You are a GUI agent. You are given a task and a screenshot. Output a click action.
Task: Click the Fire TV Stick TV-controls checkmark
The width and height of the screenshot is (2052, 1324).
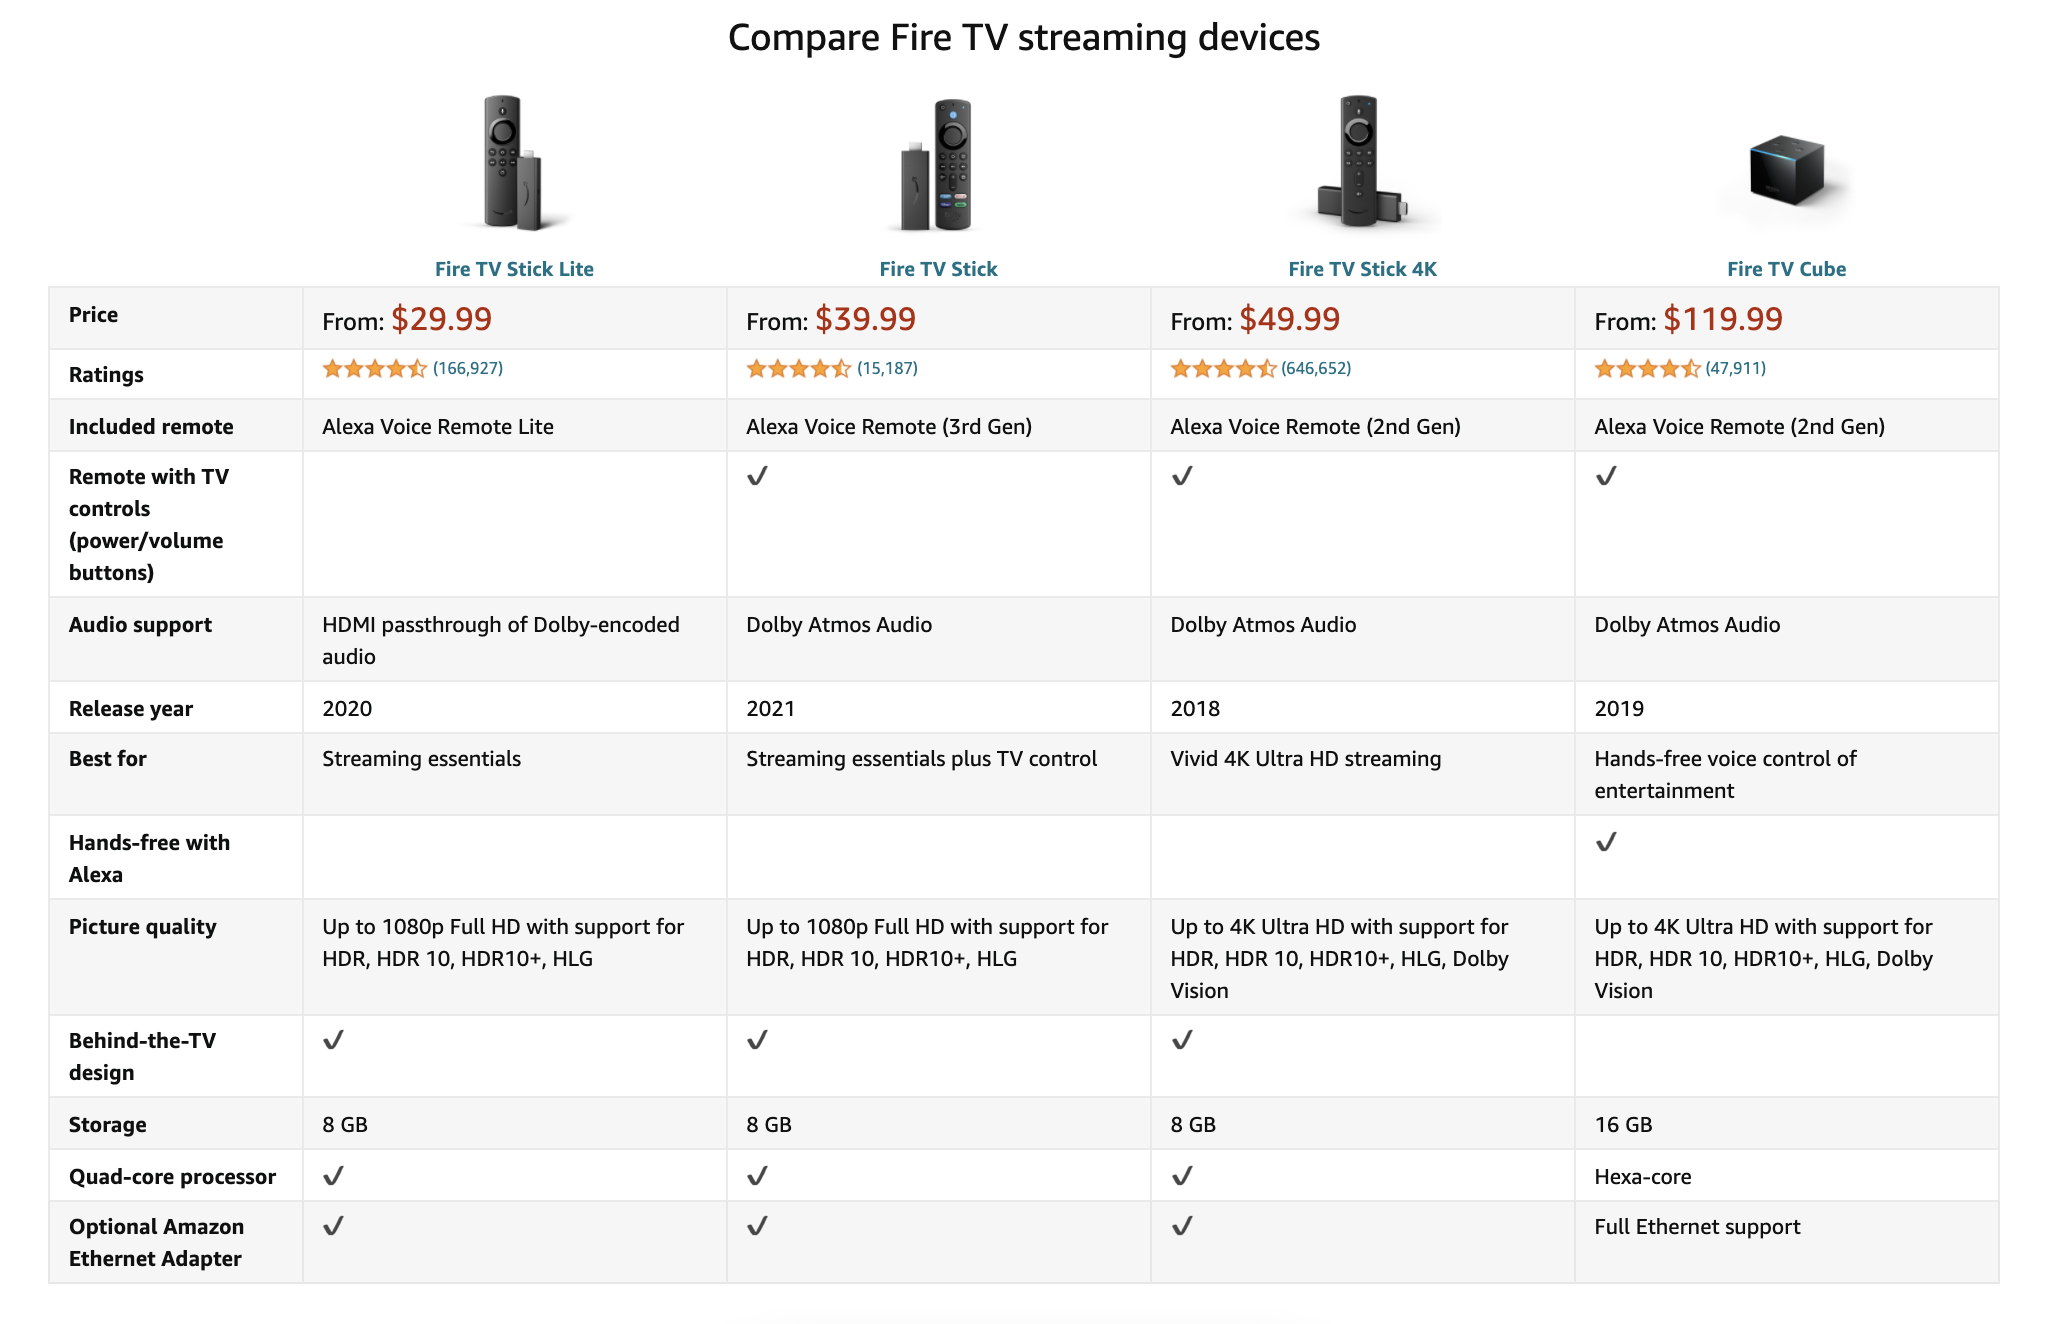(758, 476)
